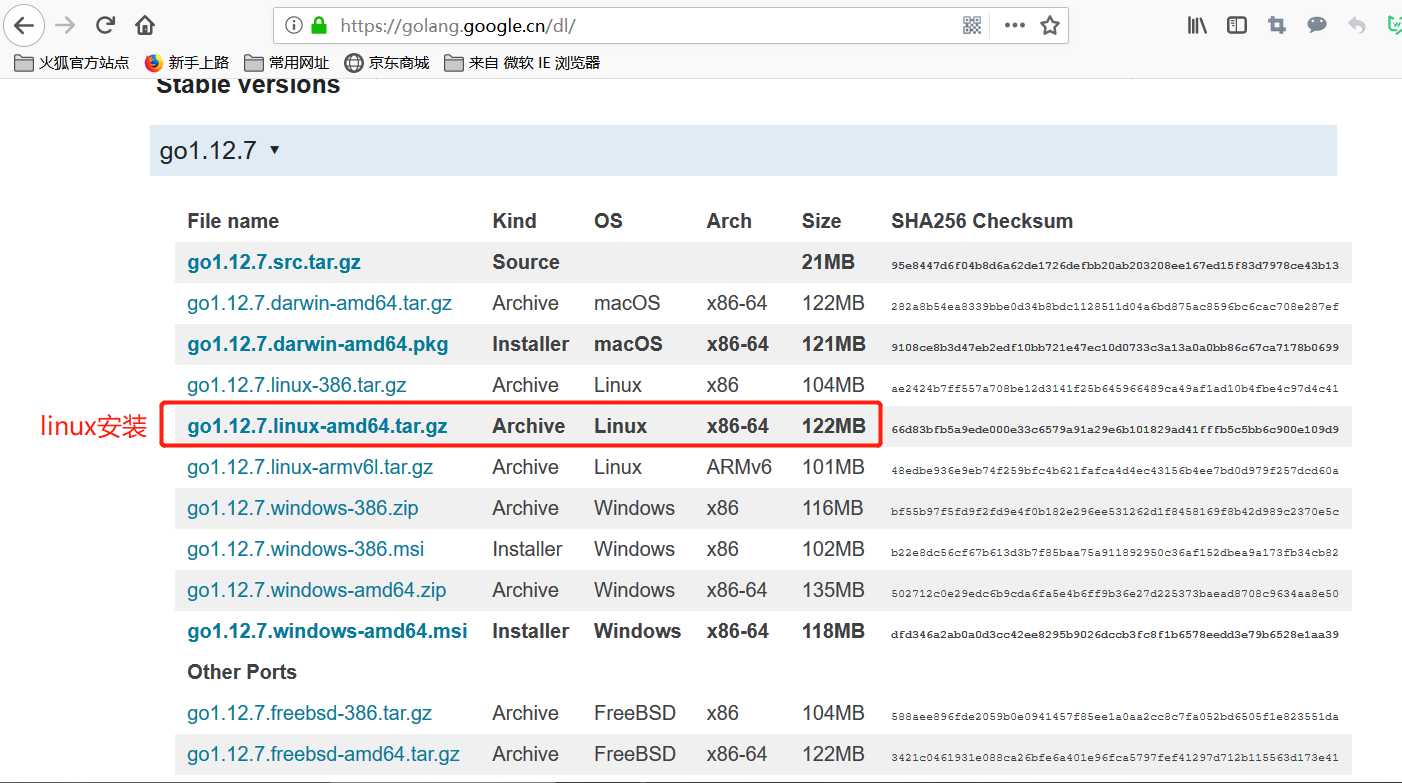
Task: Download go1.12.7.linux-armv6l.tar.gz
Action: pos(310,467)
